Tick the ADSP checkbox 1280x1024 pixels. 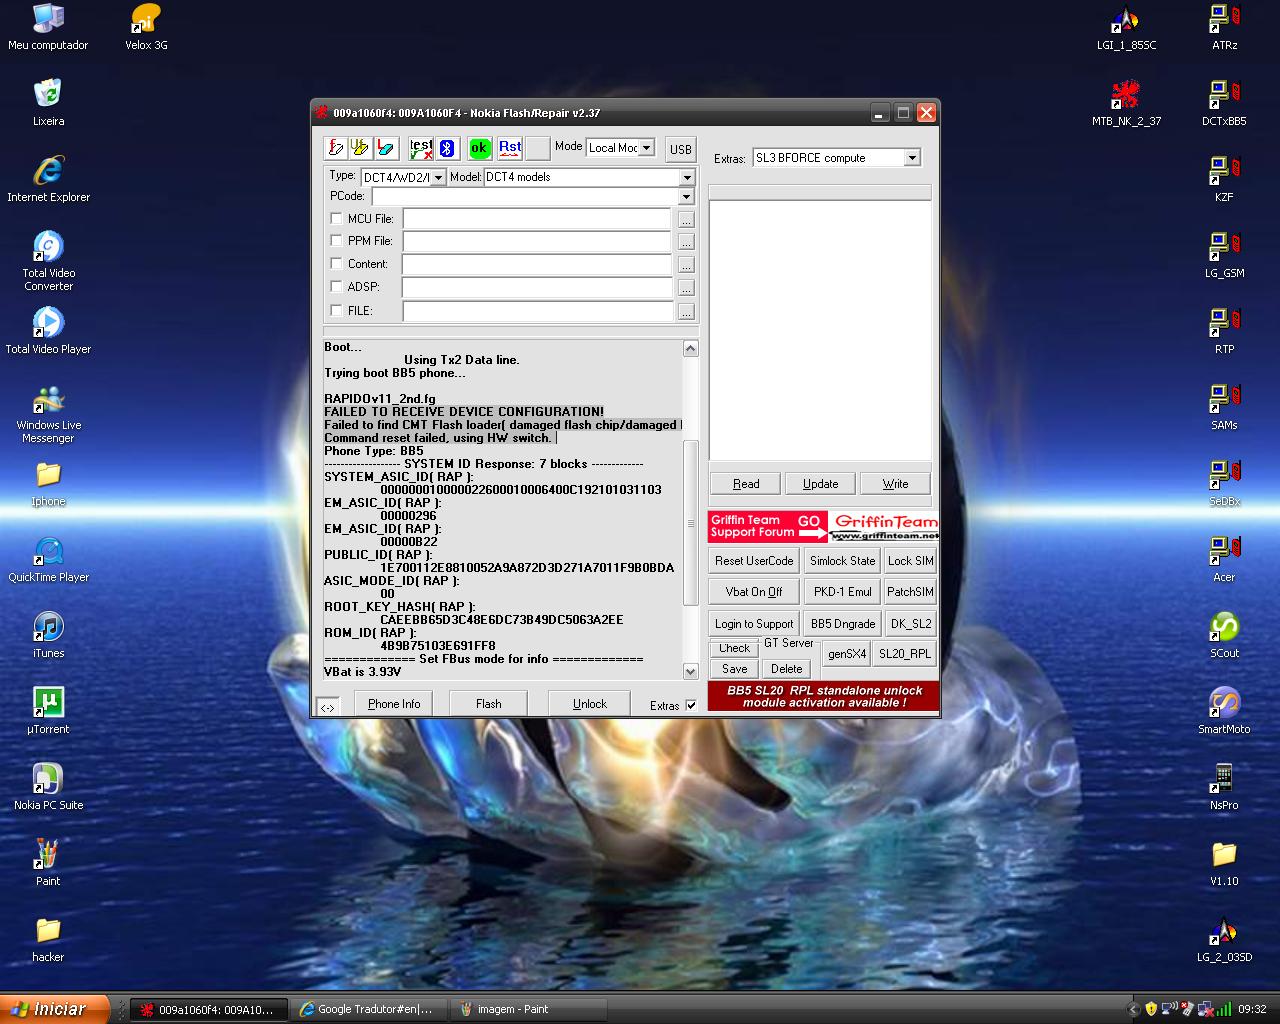pyautogui.click(x=336, y=286)
